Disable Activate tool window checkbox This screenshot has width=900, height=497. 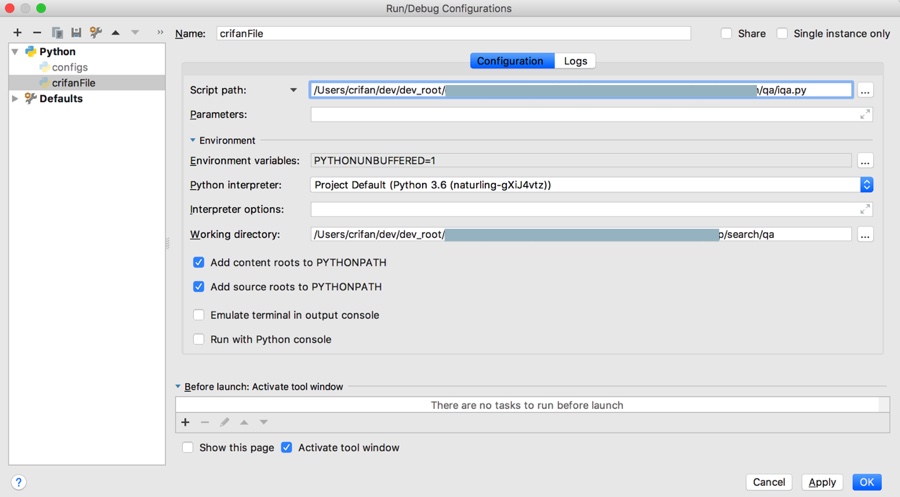pos(286,447)
